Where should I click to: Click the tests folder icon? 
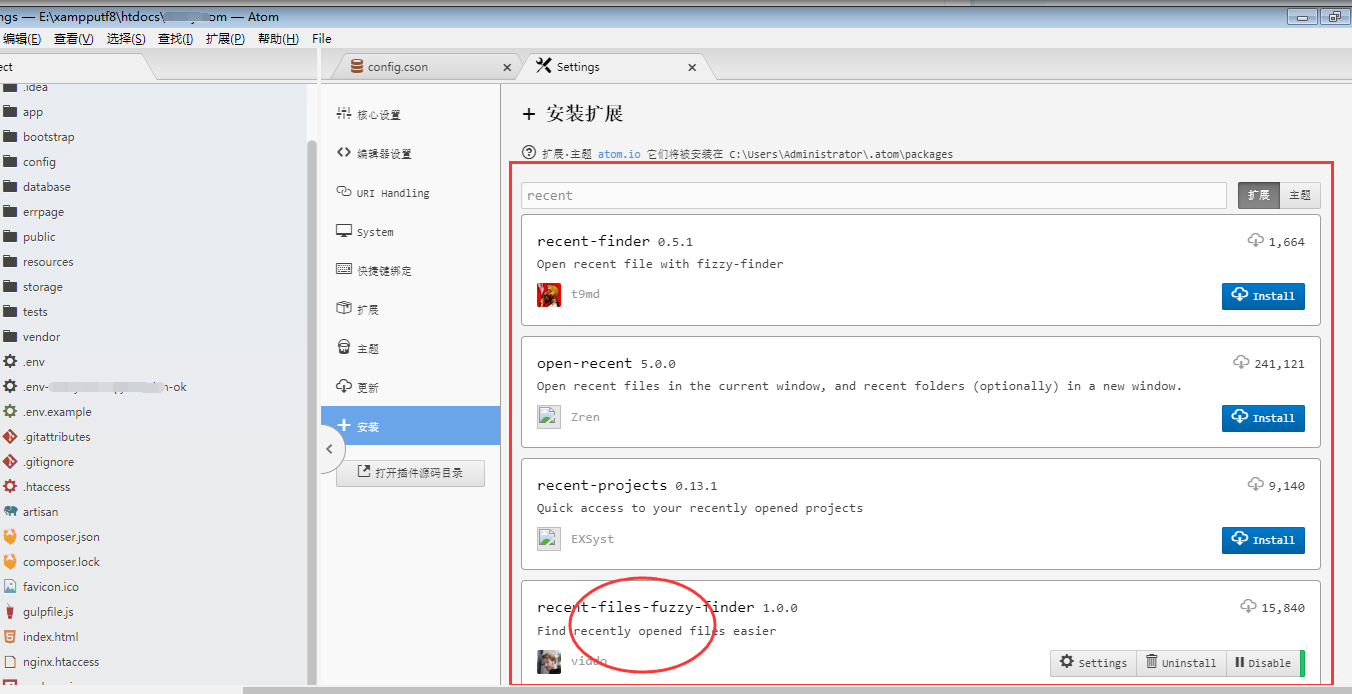click(x=10, y=311)
